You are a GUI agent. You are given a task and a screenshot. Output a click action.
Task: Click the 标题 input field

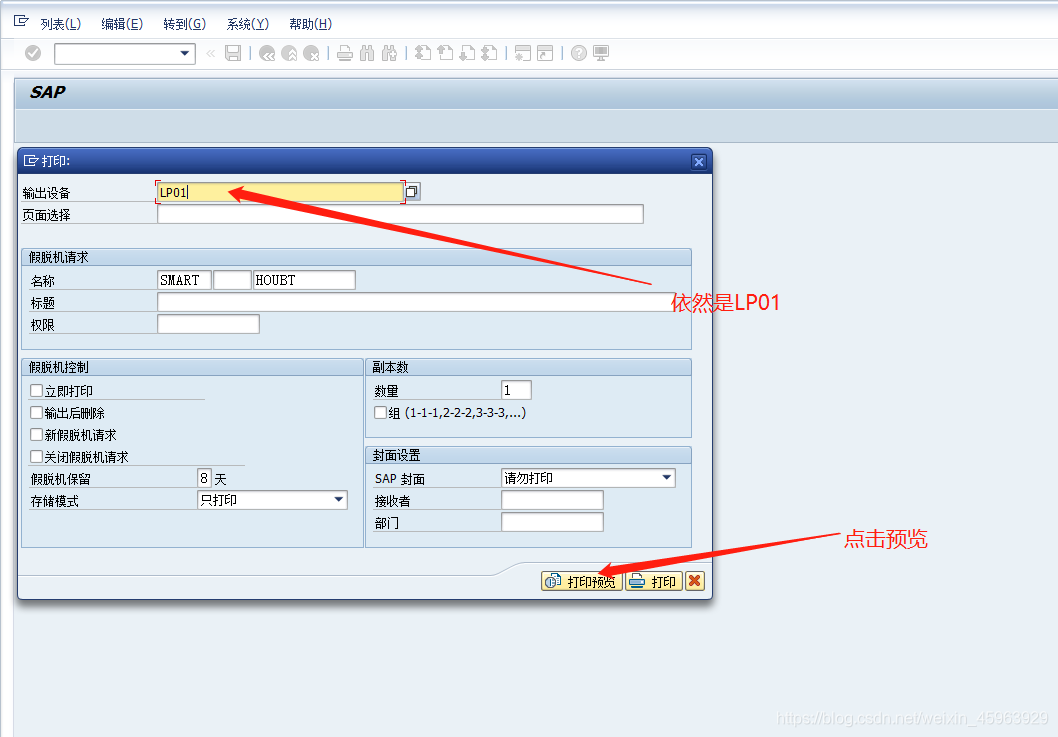coord(414,302)
